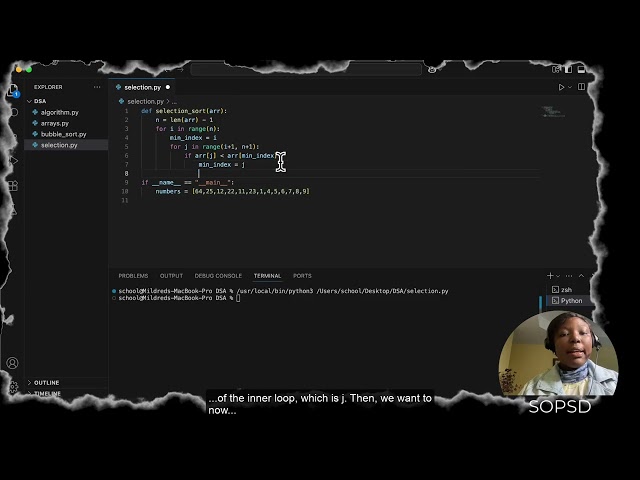This screenshot has width=640, height=480.
Task: Click the 'min_index = i' line
Action: tap(193, 138)
